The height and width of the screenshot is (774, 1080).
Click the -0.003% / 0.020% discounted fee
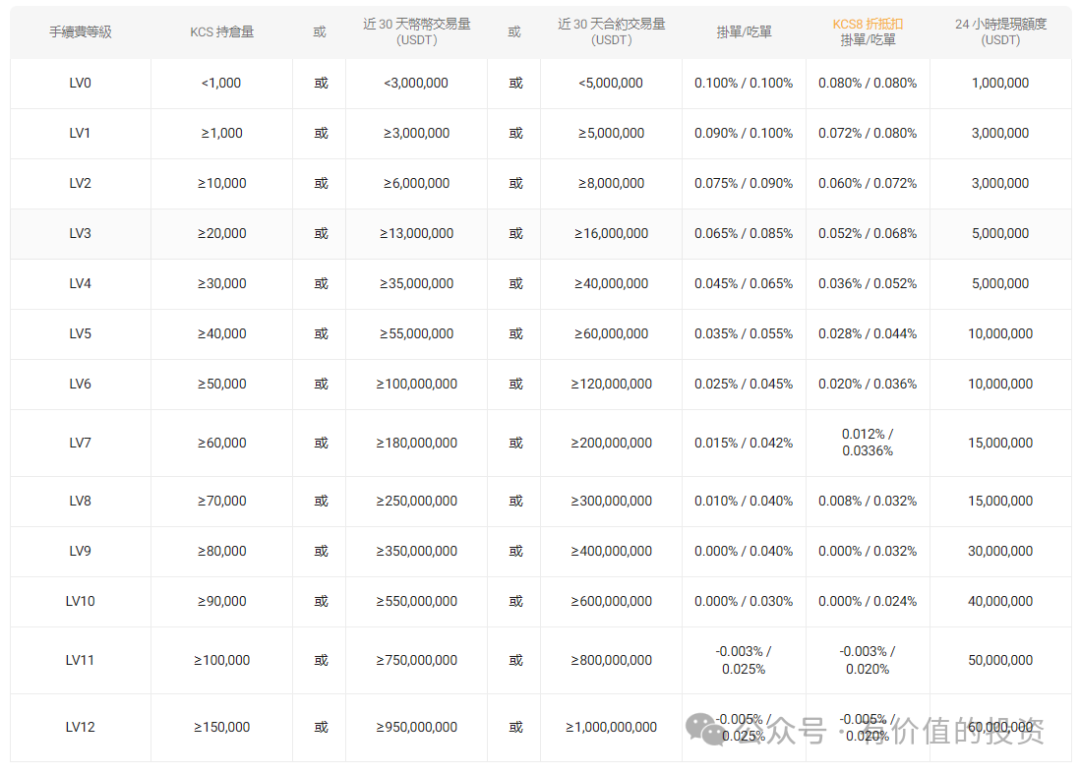868,660
